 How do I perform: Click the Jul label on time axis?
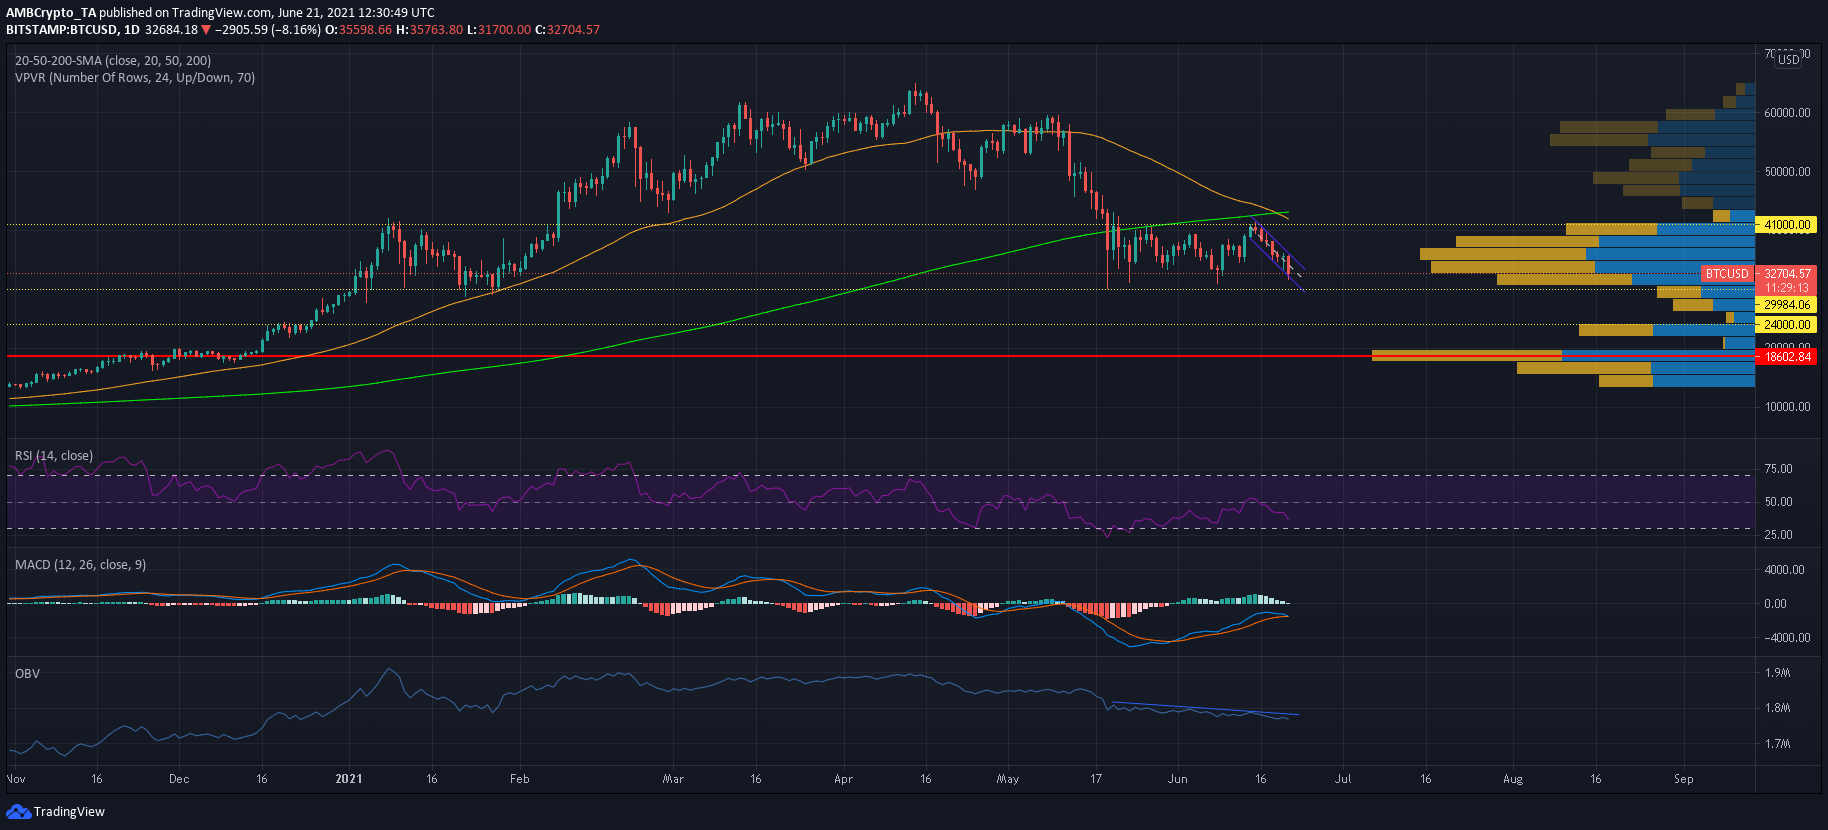point(1342,779)
